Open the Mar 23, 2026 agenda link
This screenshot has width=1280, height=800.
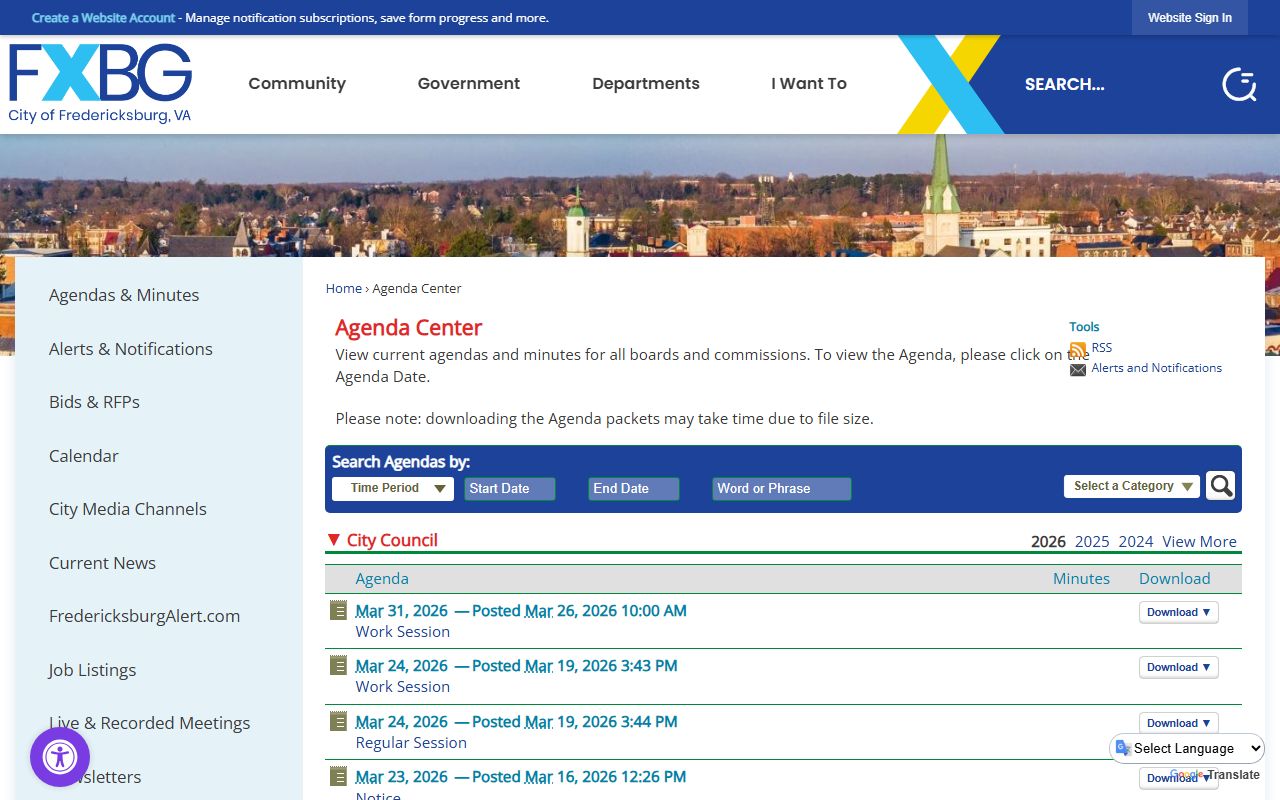tap(521, 776)
